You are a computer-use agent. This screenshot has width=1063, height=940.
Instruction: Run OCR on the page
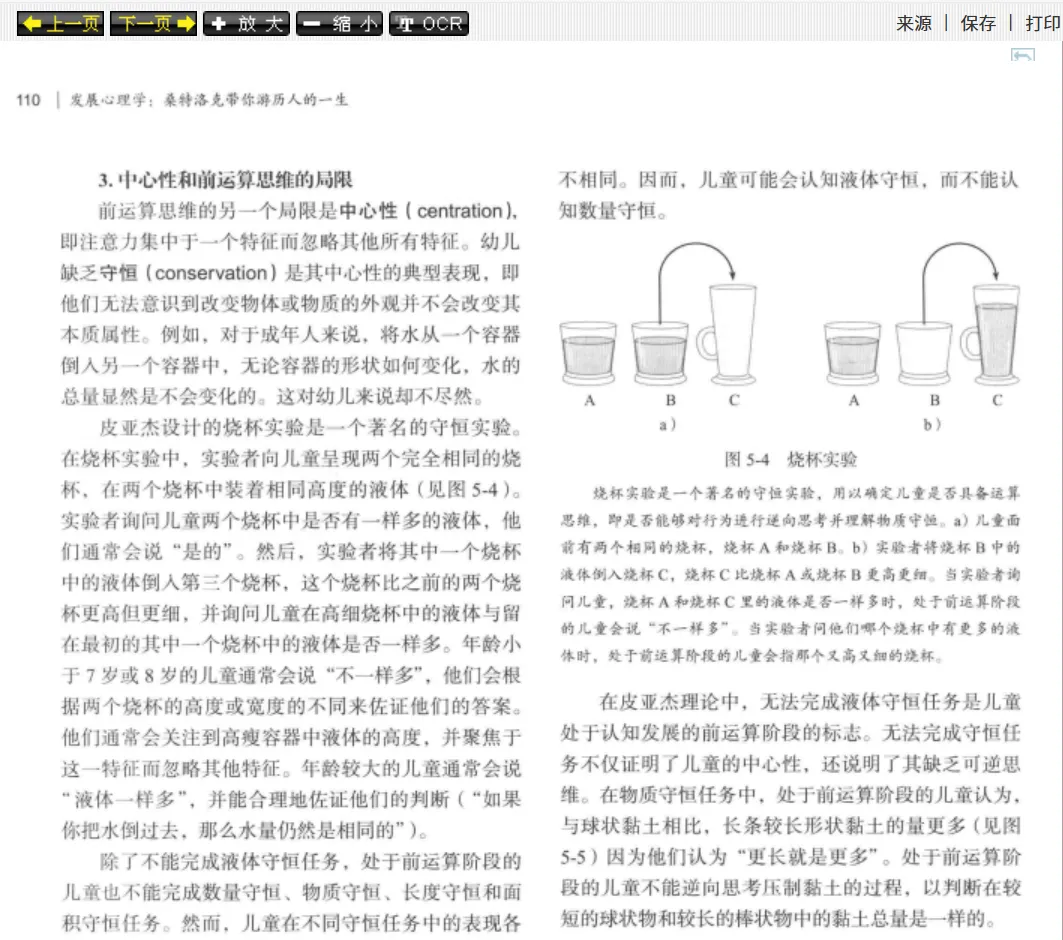point(429,24)
